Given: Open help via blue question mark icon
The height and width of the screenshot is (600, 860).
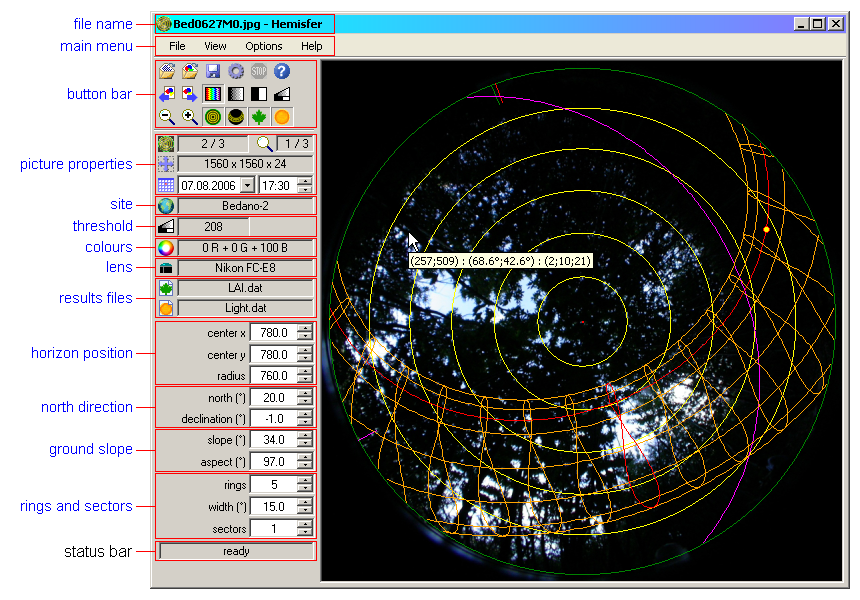Looking at the screenshot, I should [282, 71].
